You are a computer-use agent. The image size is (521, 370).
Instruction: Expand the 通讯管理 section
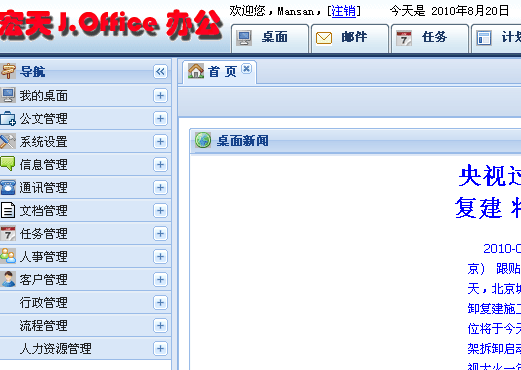[160, 187]
